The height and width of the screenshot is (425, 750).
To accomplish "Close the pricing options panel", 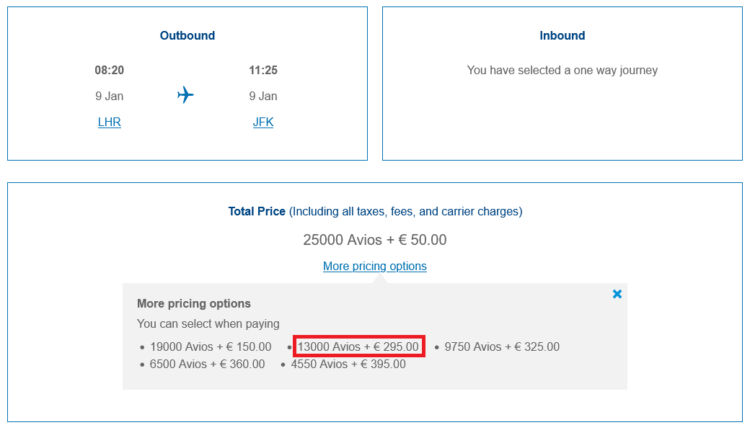I will [617, 294].
